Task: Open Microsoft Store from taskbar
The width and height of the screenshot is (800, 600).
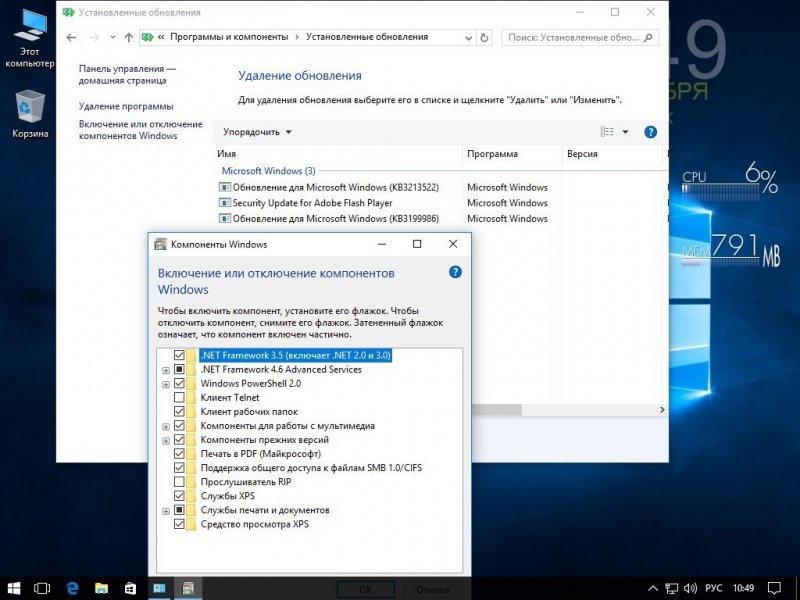Action: click(x=130, y=588)
